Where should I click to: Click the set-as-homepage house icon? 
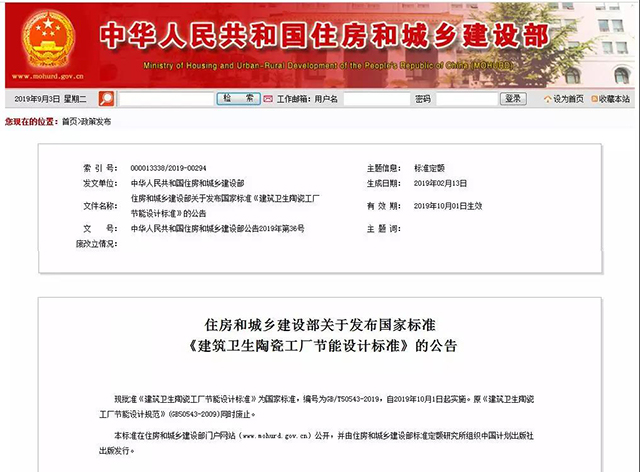click(x=548, y=99)
